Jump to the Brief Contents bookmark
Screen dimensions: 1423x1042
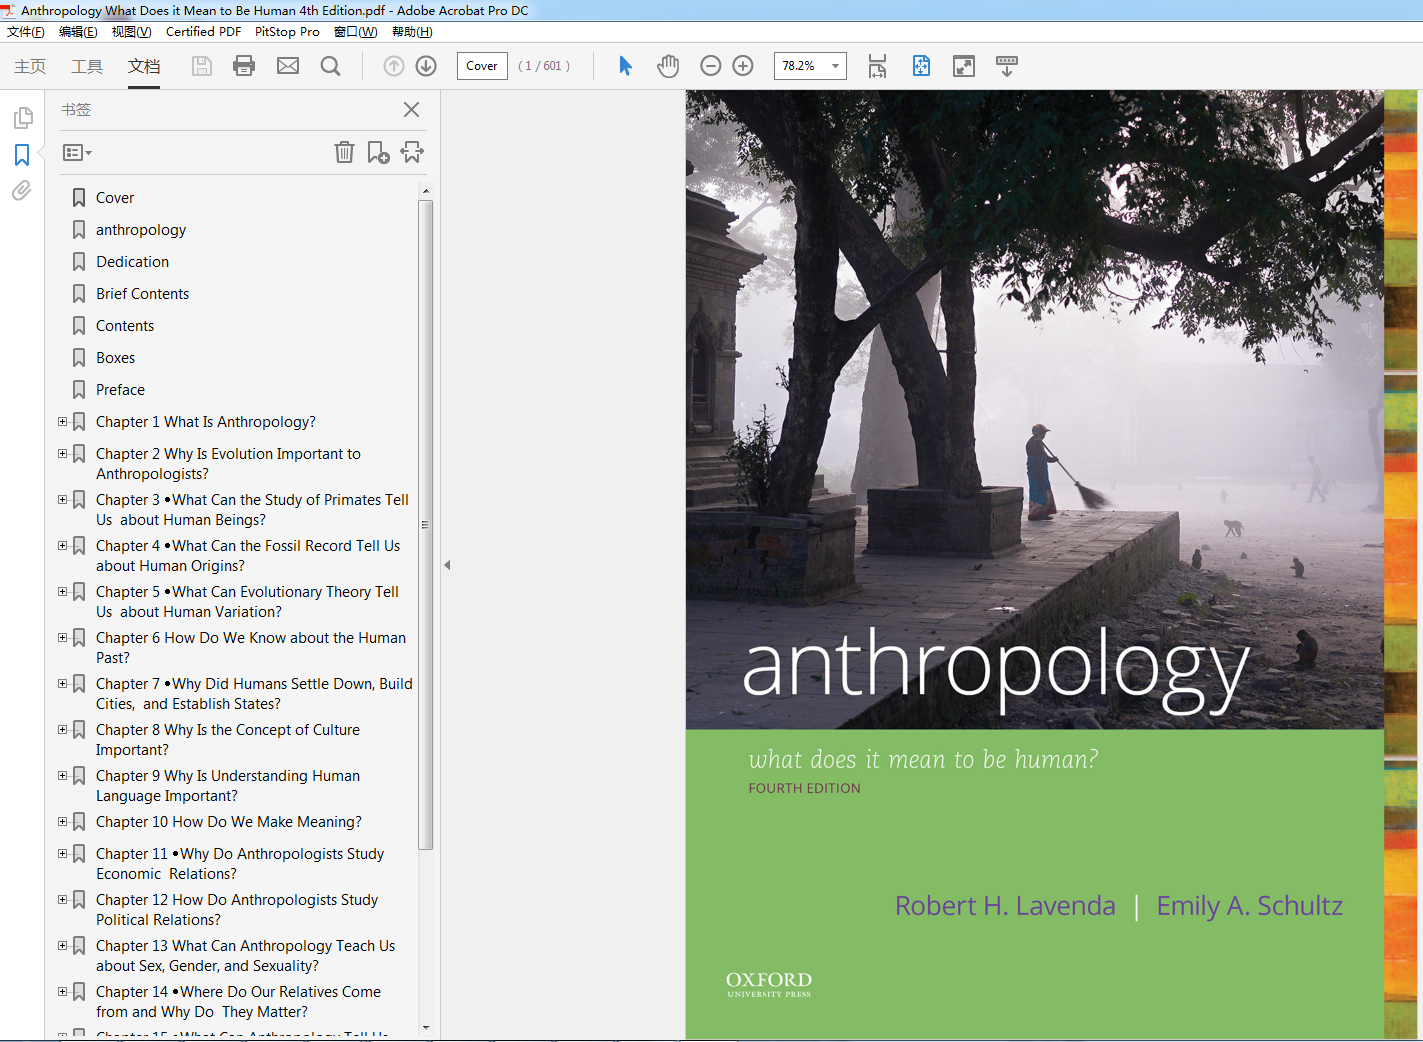pos(143,294)
